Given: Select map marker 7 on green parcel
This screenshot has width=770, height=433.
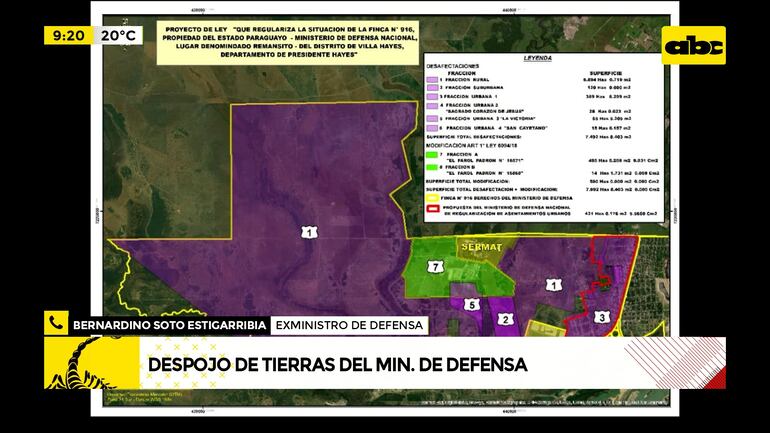Looking at the screenshot, I should (x=435, y=266).
